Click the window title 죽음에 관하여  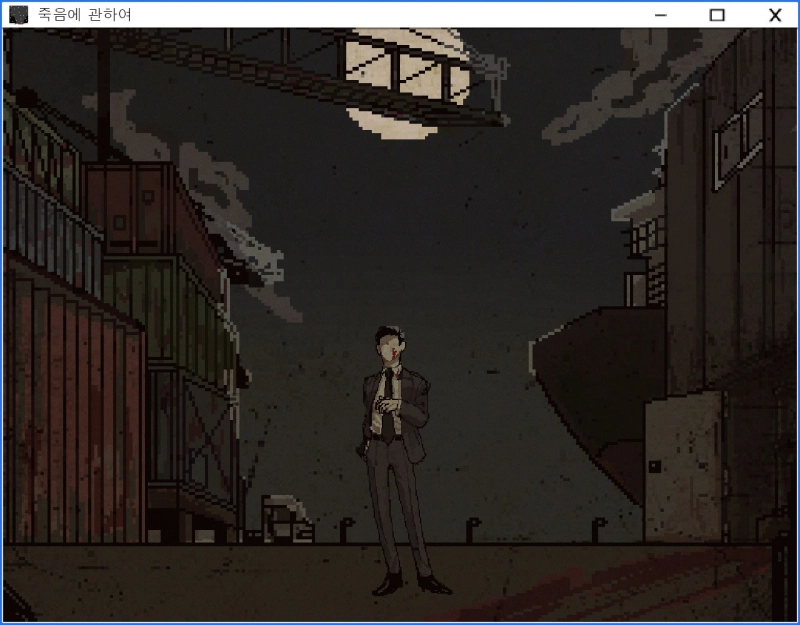click(84, 14)
